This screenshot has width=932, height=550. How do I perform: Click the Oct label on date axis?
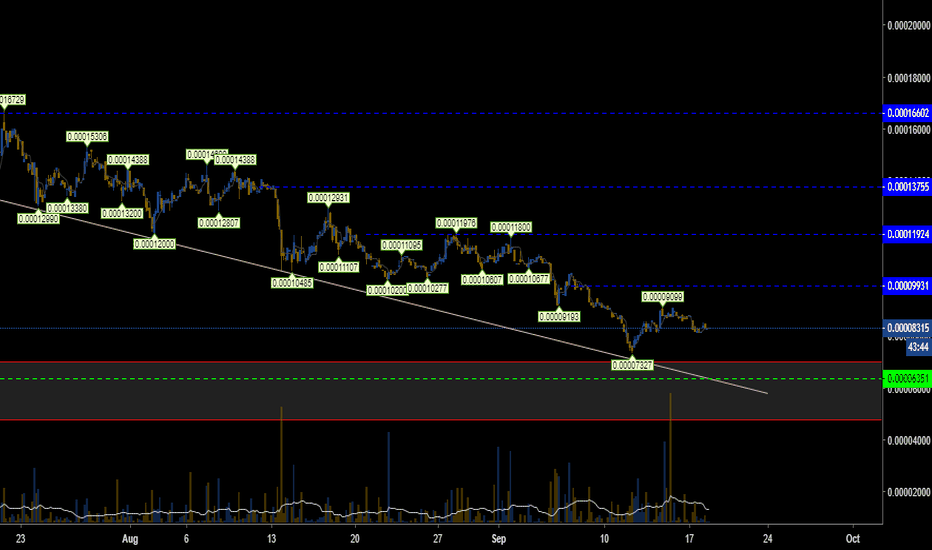coord(852,539)
